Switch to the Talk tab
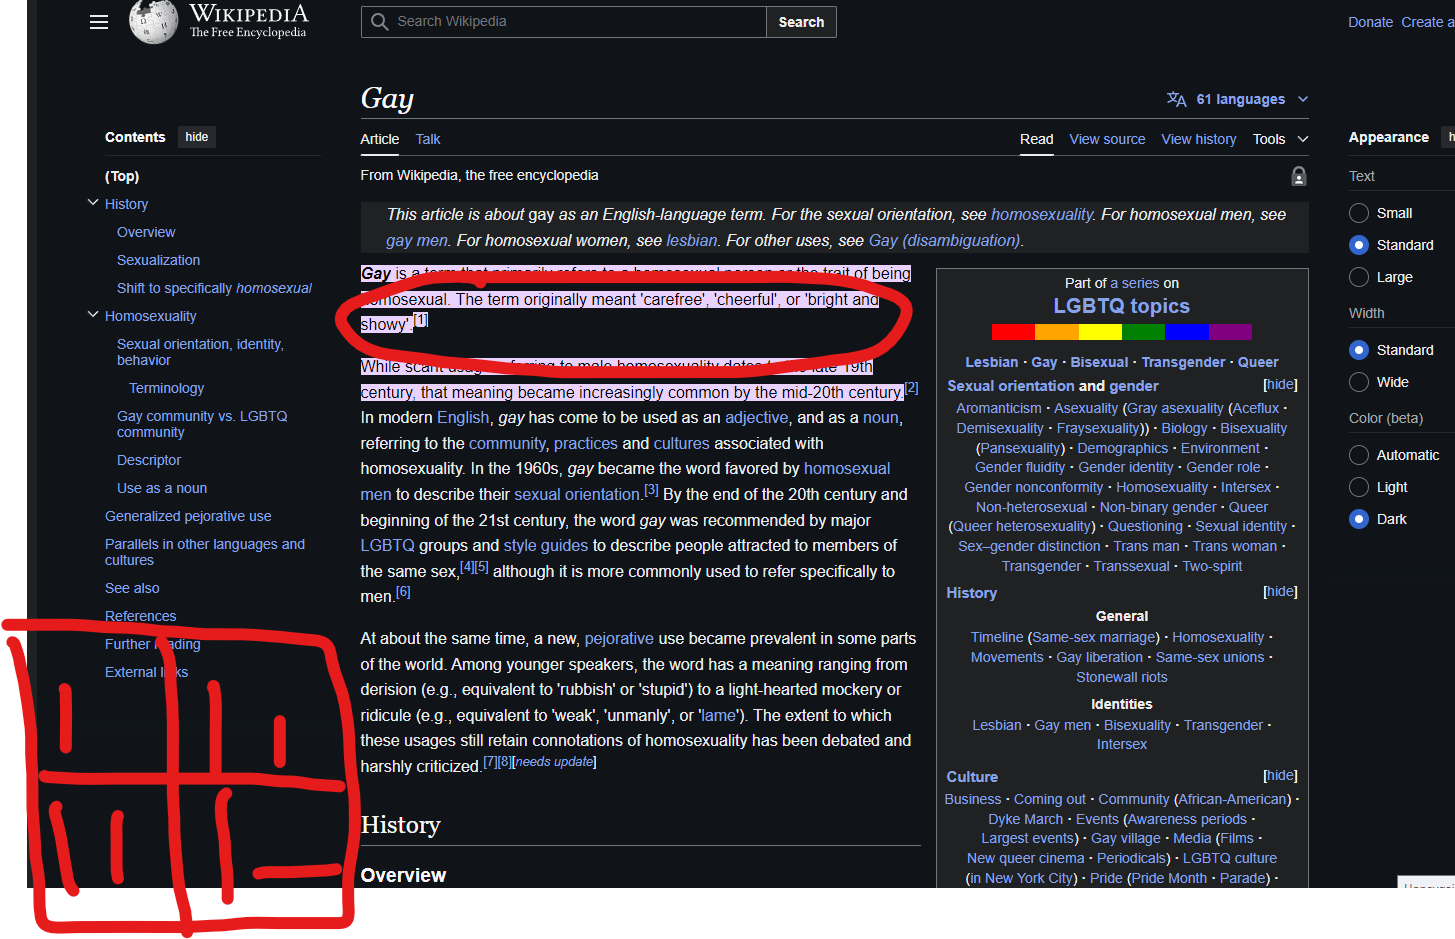 (x=428, y=139)
